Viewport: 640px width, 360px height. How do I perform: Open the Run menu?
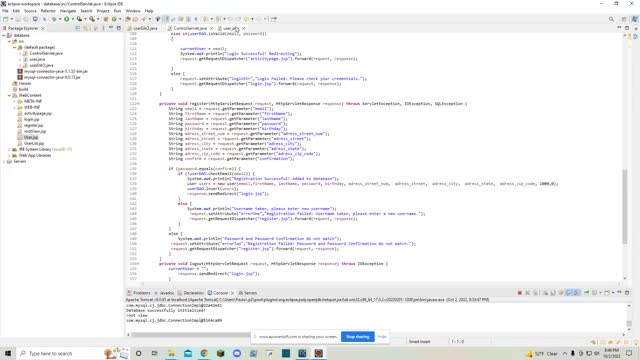[117, 11]
